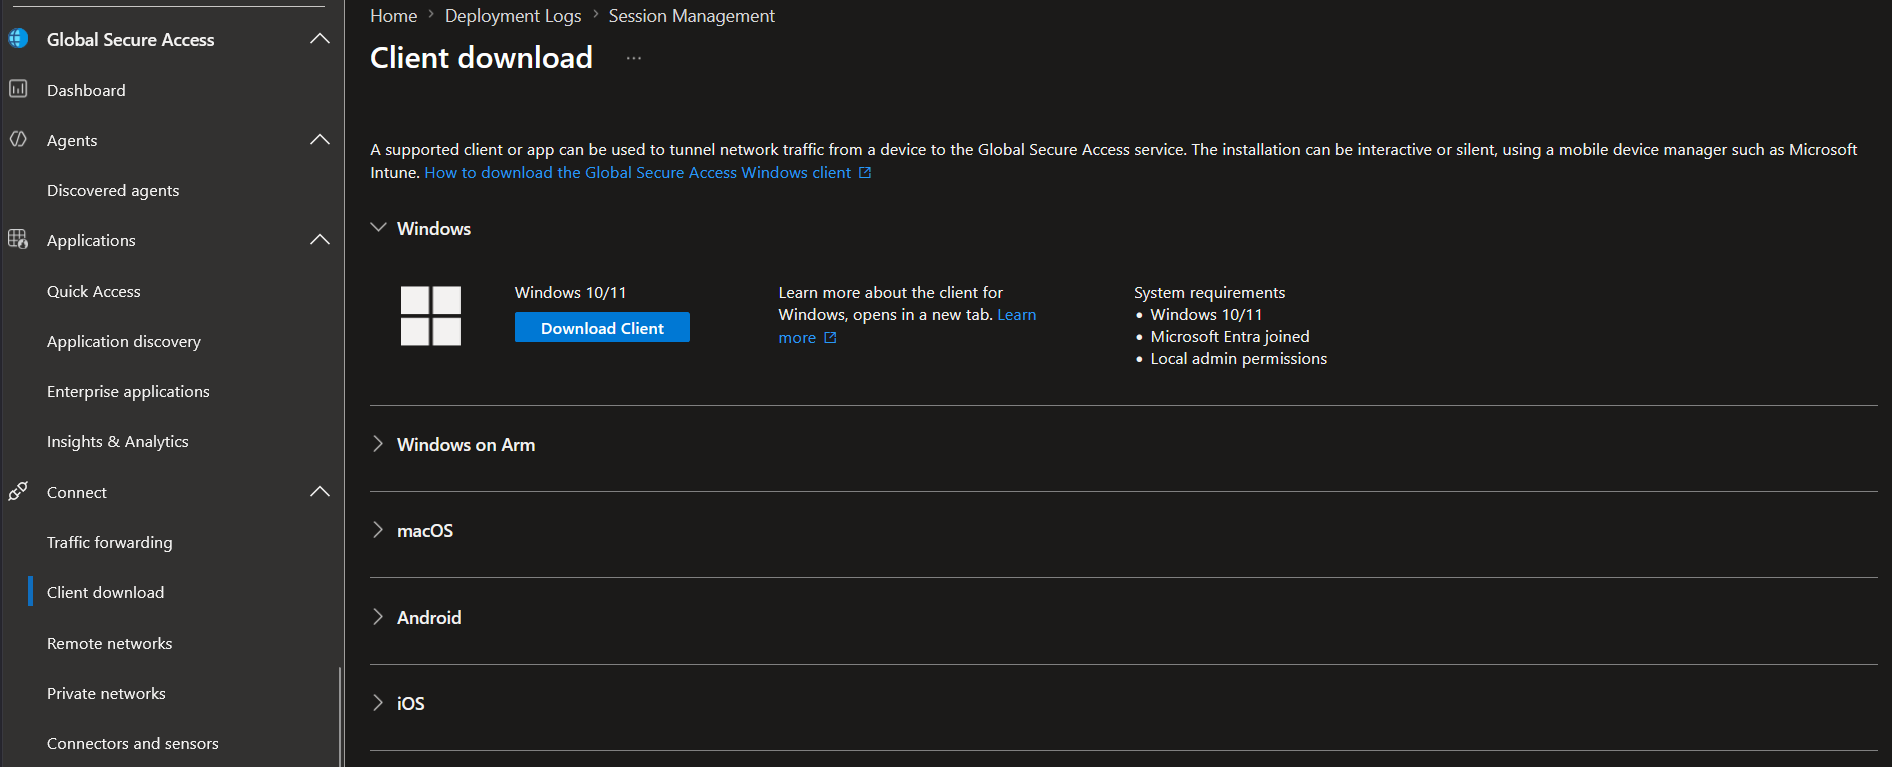Expand the Windows on Arm section
Image resolution: width=1892 pixels, height=767 pixels.
point(378,443)
